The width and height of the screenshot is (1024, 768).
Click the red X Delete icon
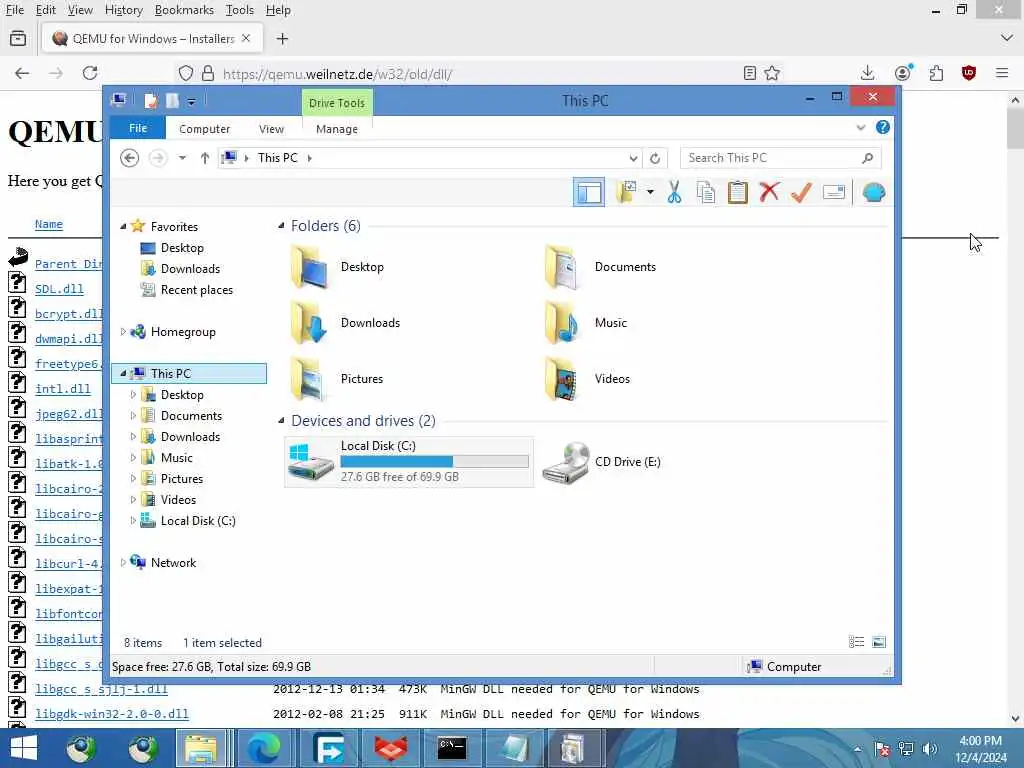[x=769, y=192]
